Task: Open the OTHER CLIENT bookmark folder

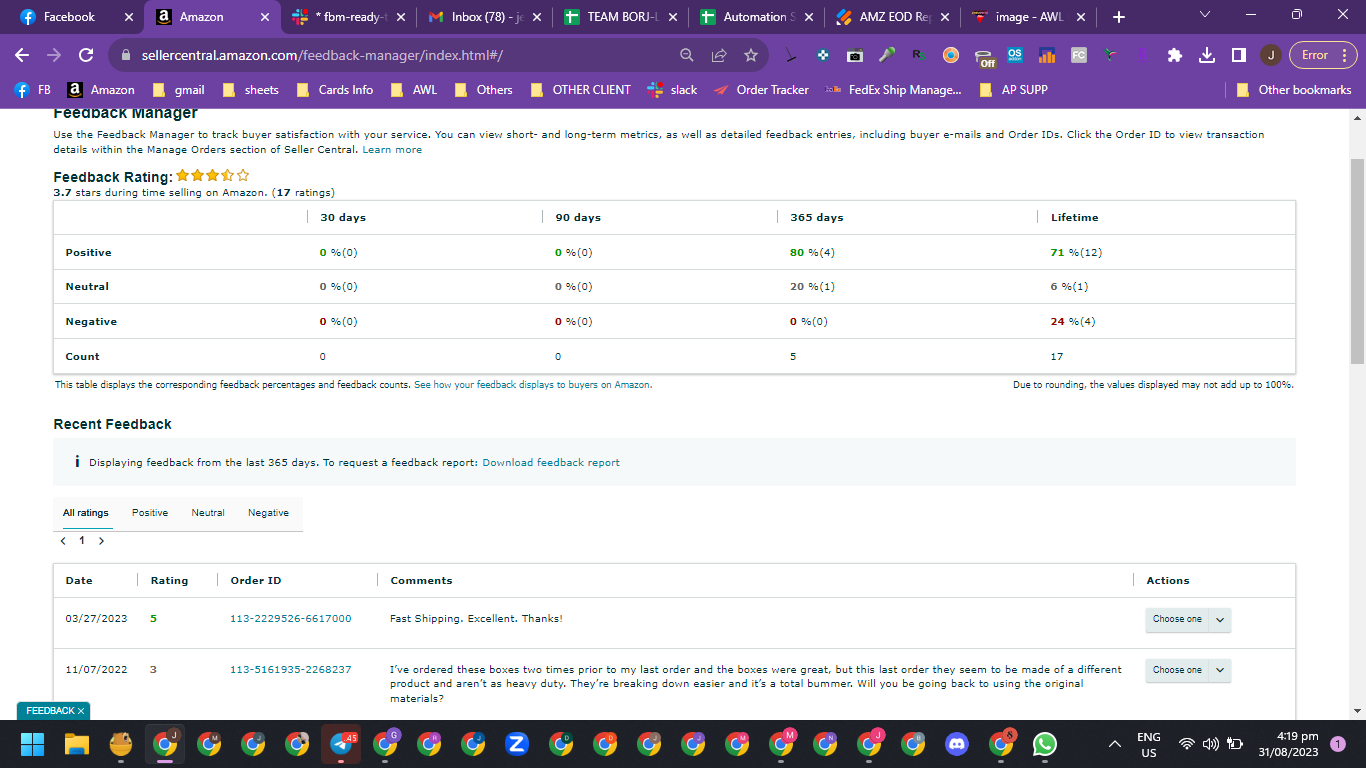Action: point(581,90)
